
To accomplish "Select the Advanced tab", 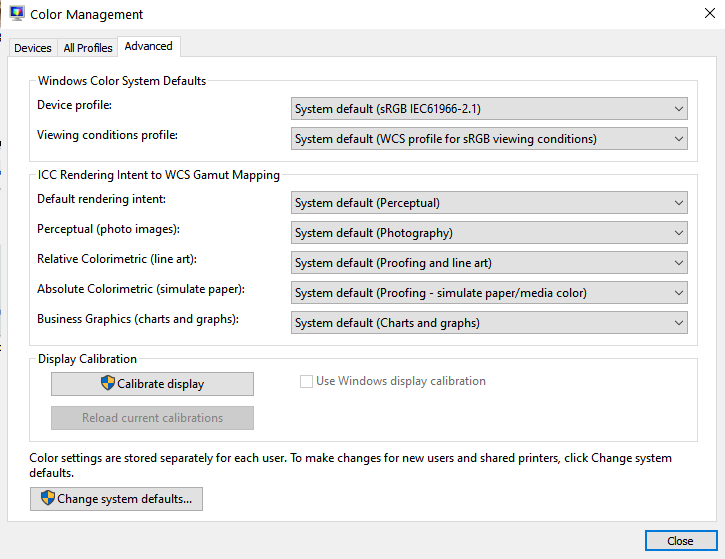I will point(148,46).
